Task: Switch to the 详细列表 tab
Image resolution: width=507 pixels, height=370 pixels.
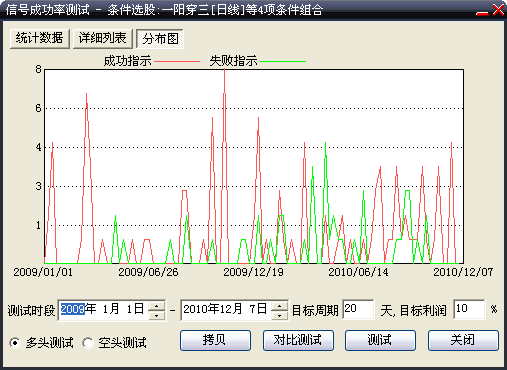Action: (x=103, y=39)
